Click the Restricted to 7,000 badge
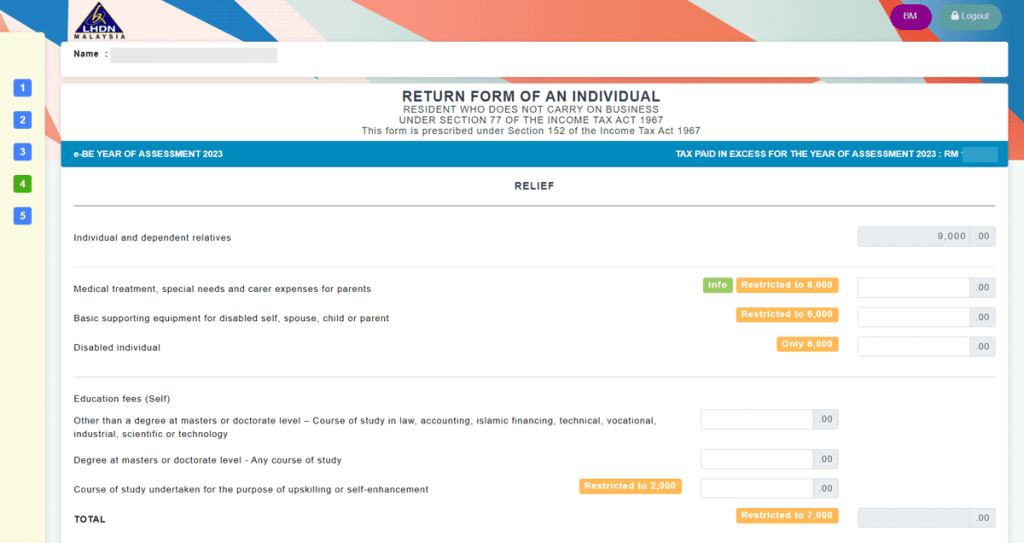This screenshot has height=543, width=1024. (x=787, y=515)
